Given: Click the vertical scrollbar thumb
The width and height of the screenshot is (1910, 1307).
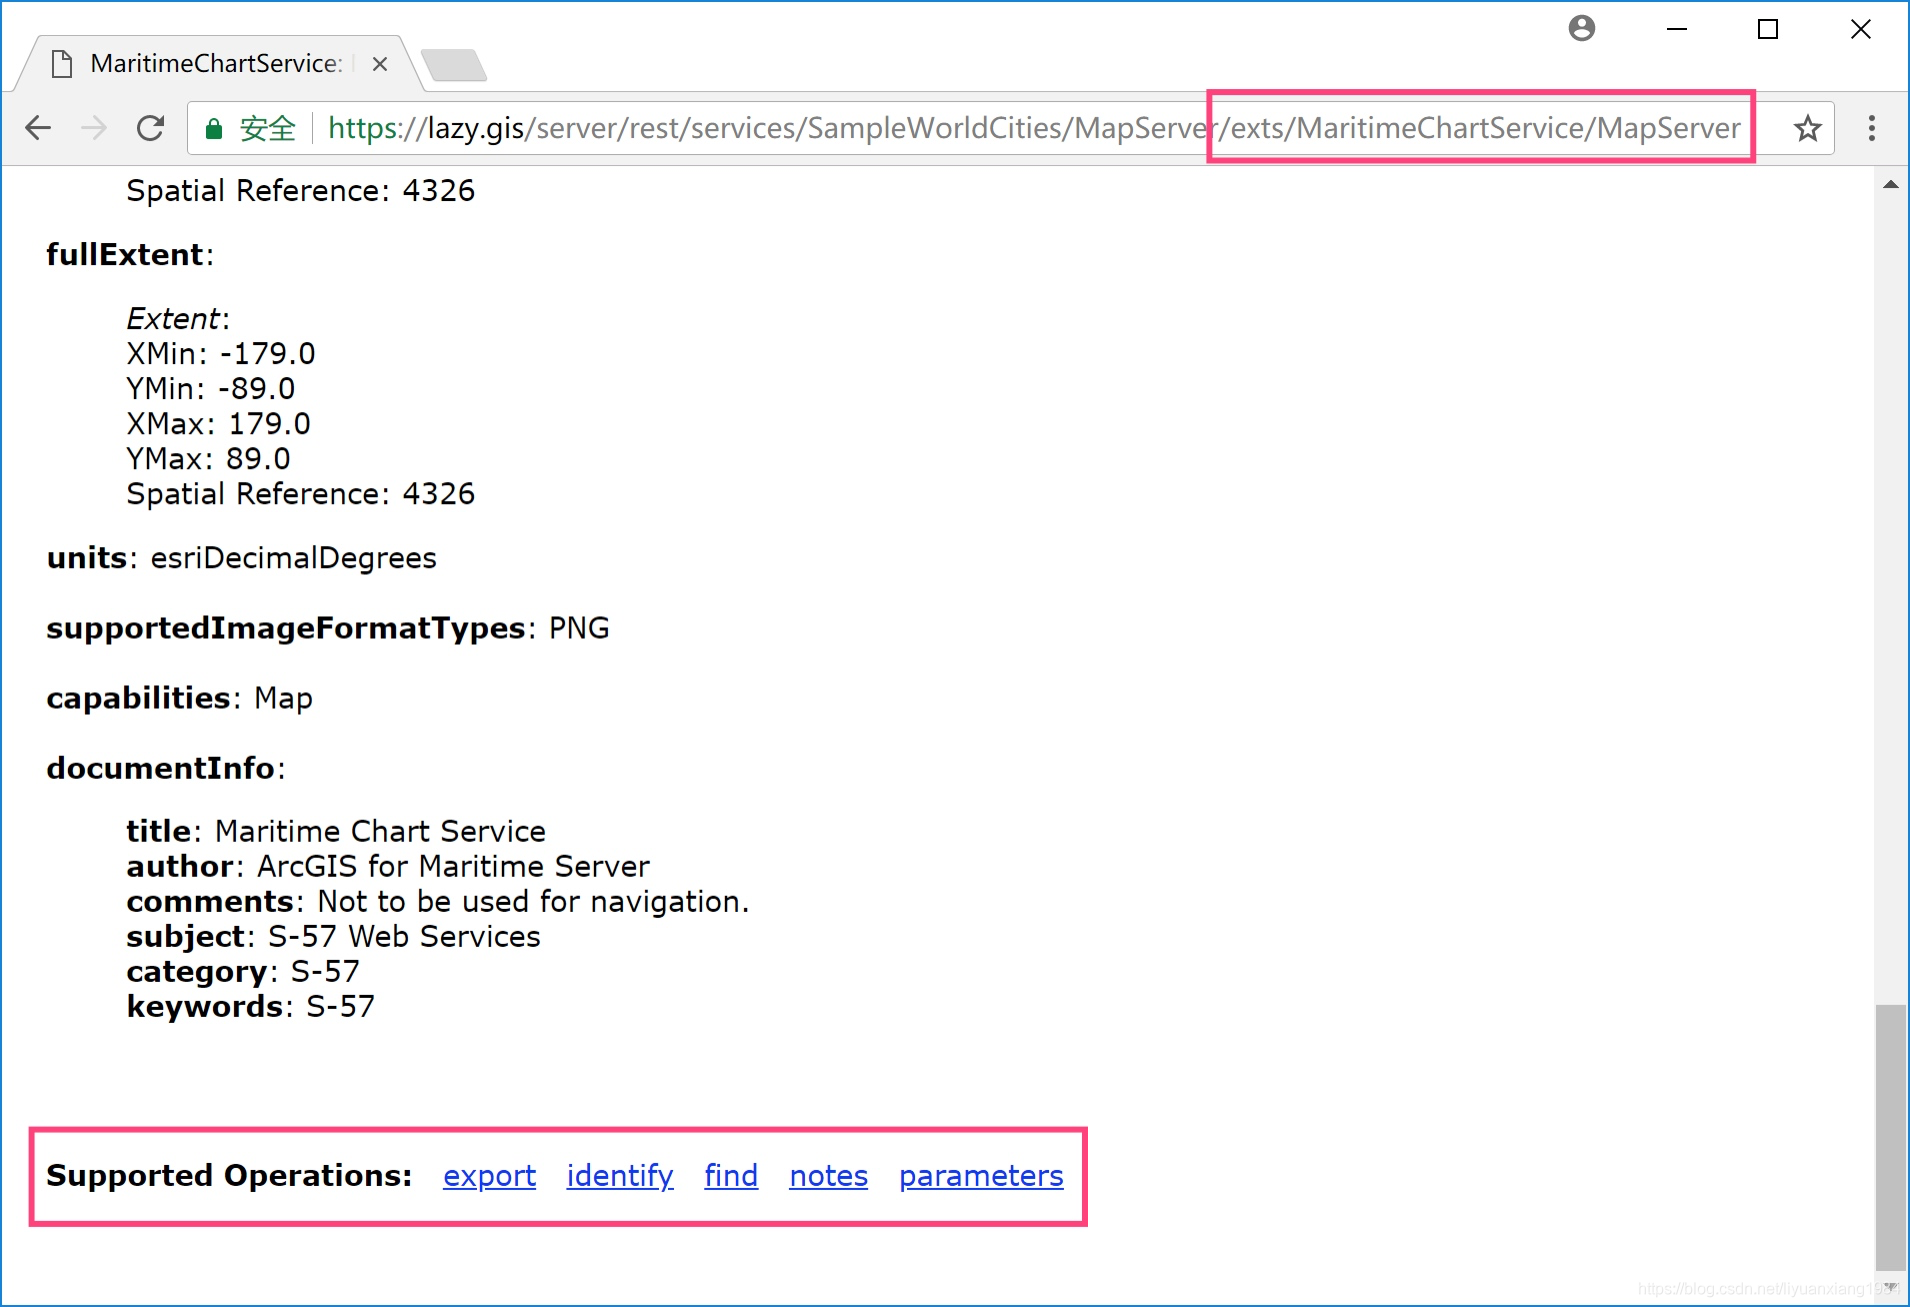Looking at the screenshot, I should [1890, 1137].
